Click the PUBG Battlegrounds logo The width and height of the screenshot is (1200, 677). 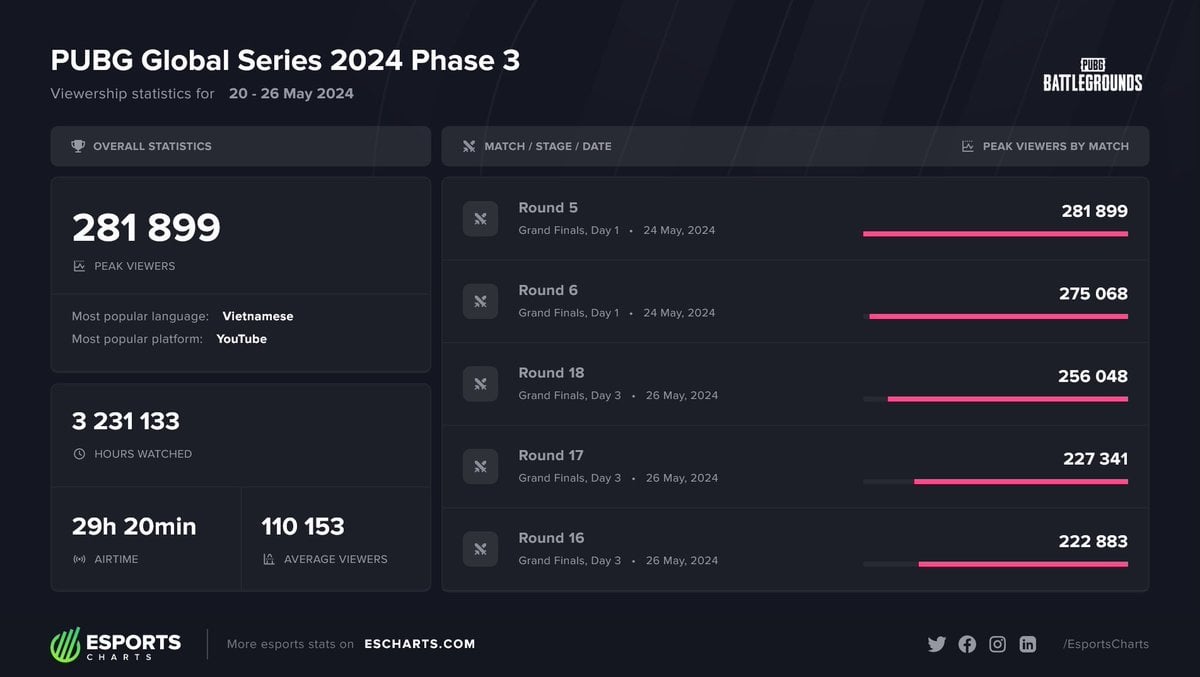1092,76
